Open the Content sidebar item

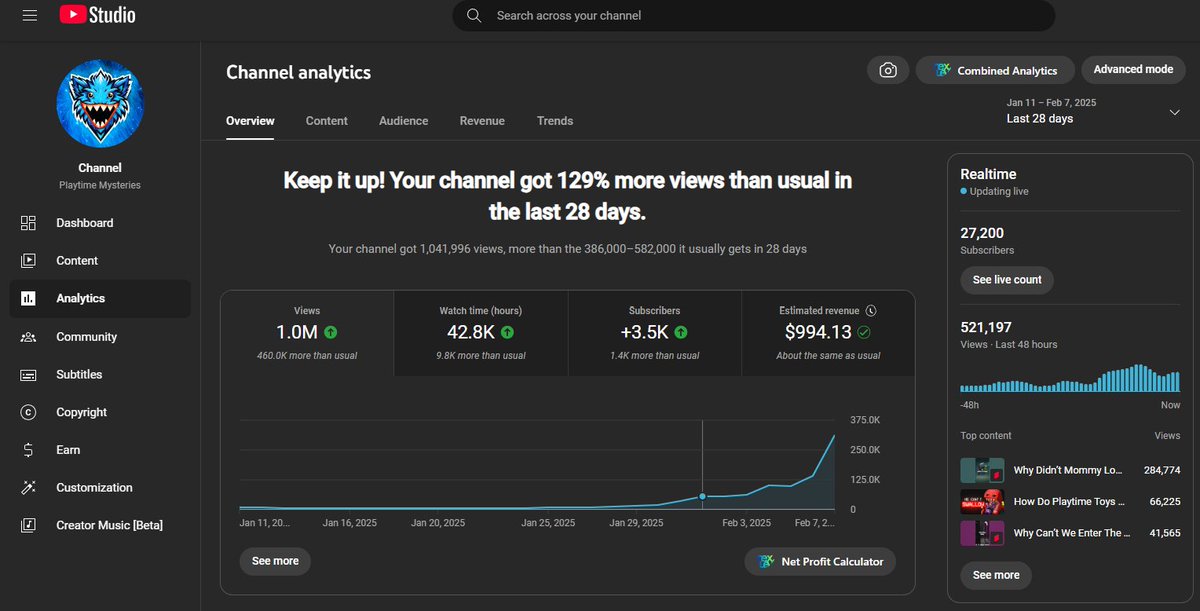(100, 261)
